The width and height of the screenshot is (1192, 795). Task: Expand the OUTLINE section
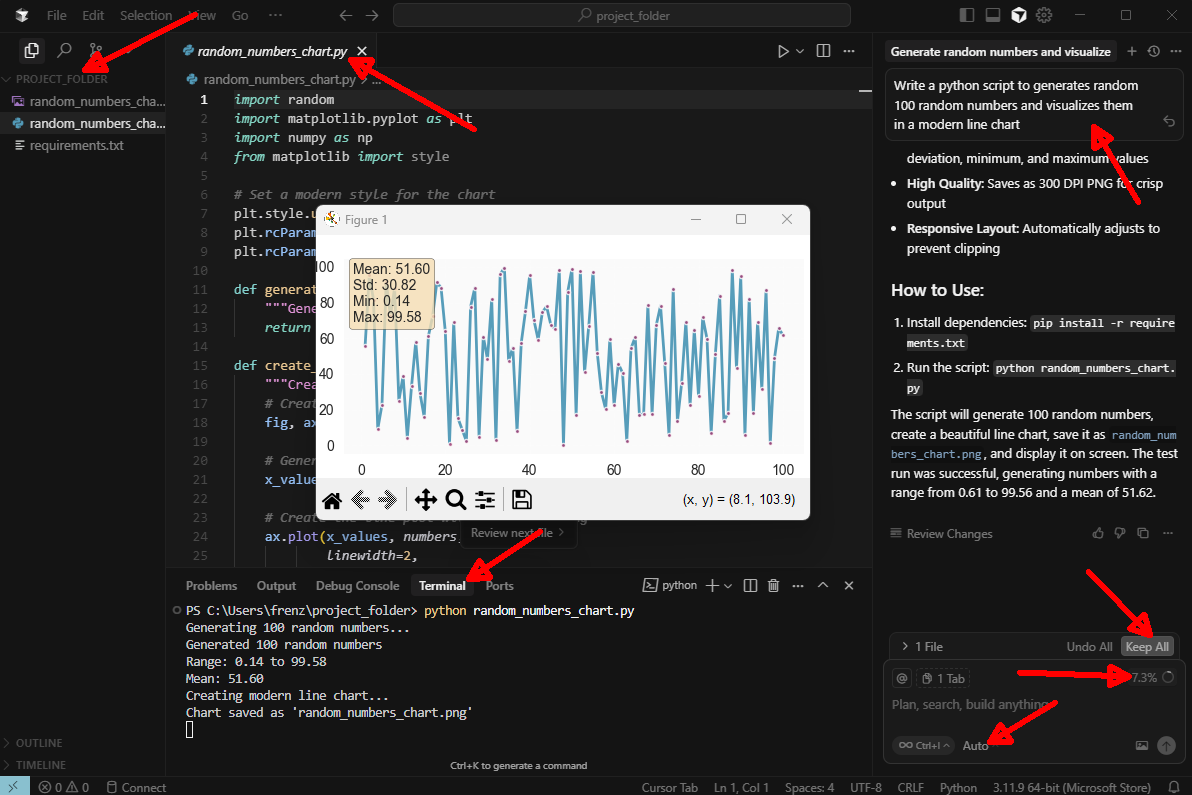click(x=38, y=743)
